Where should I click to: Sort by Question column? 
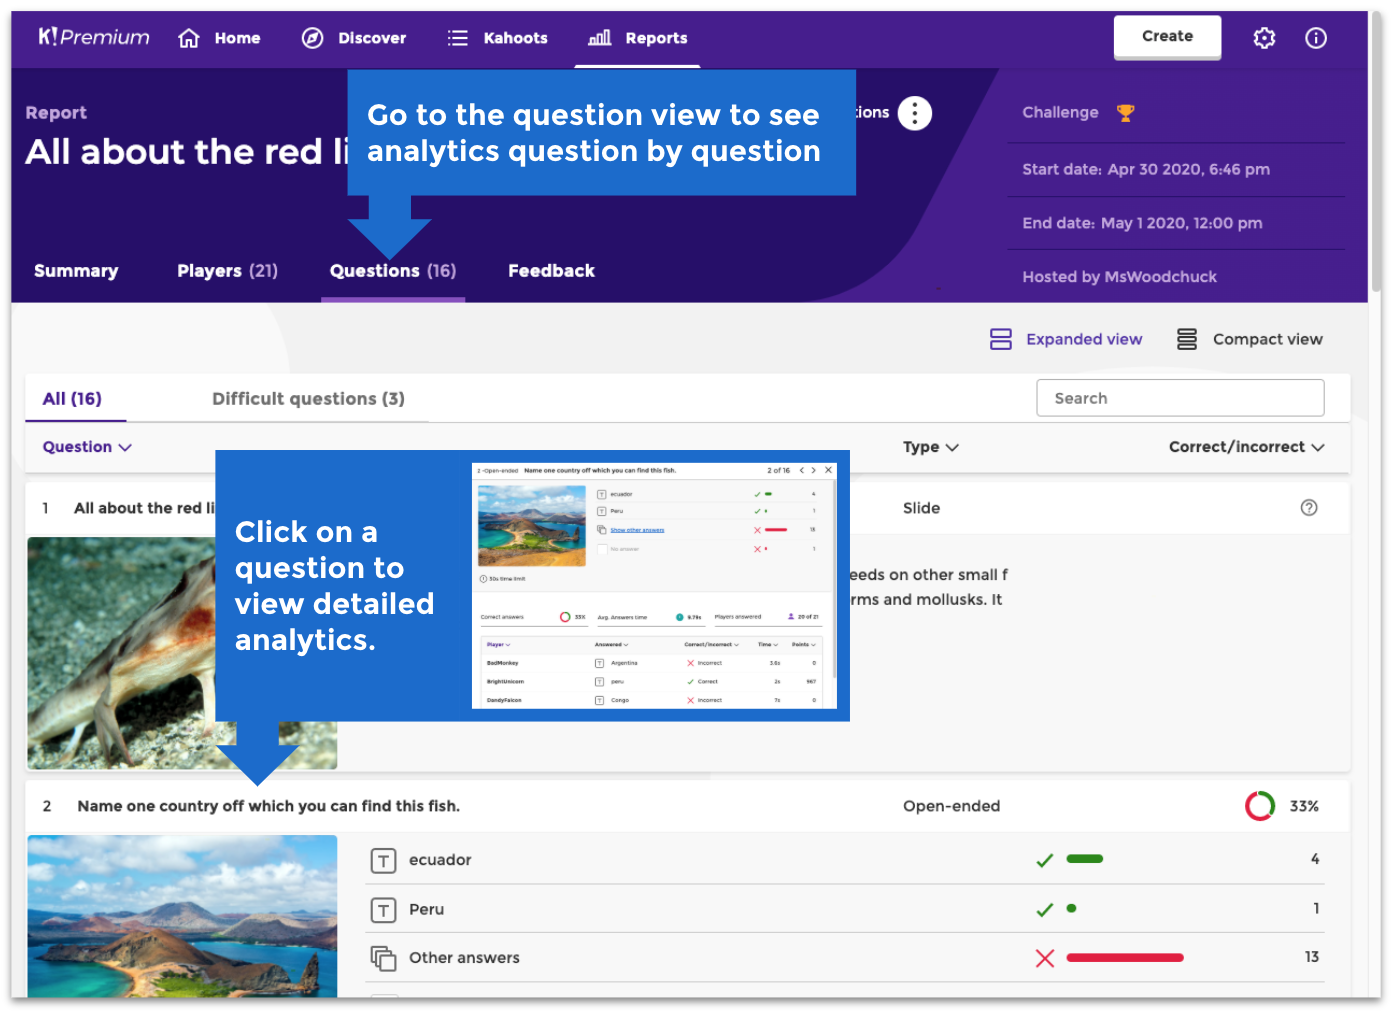coord(87,447)
